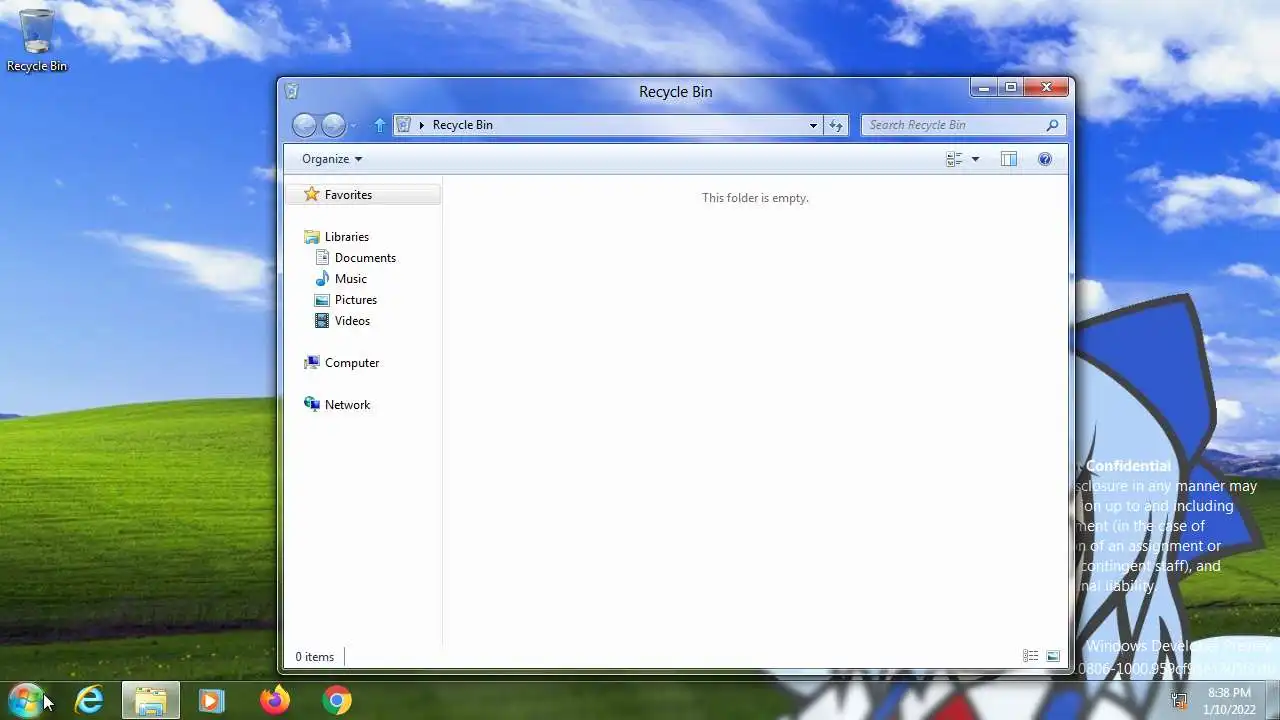Screen dimensions: 1280x720
Task: Open the Videos library
Action: (x=352, y=321)
